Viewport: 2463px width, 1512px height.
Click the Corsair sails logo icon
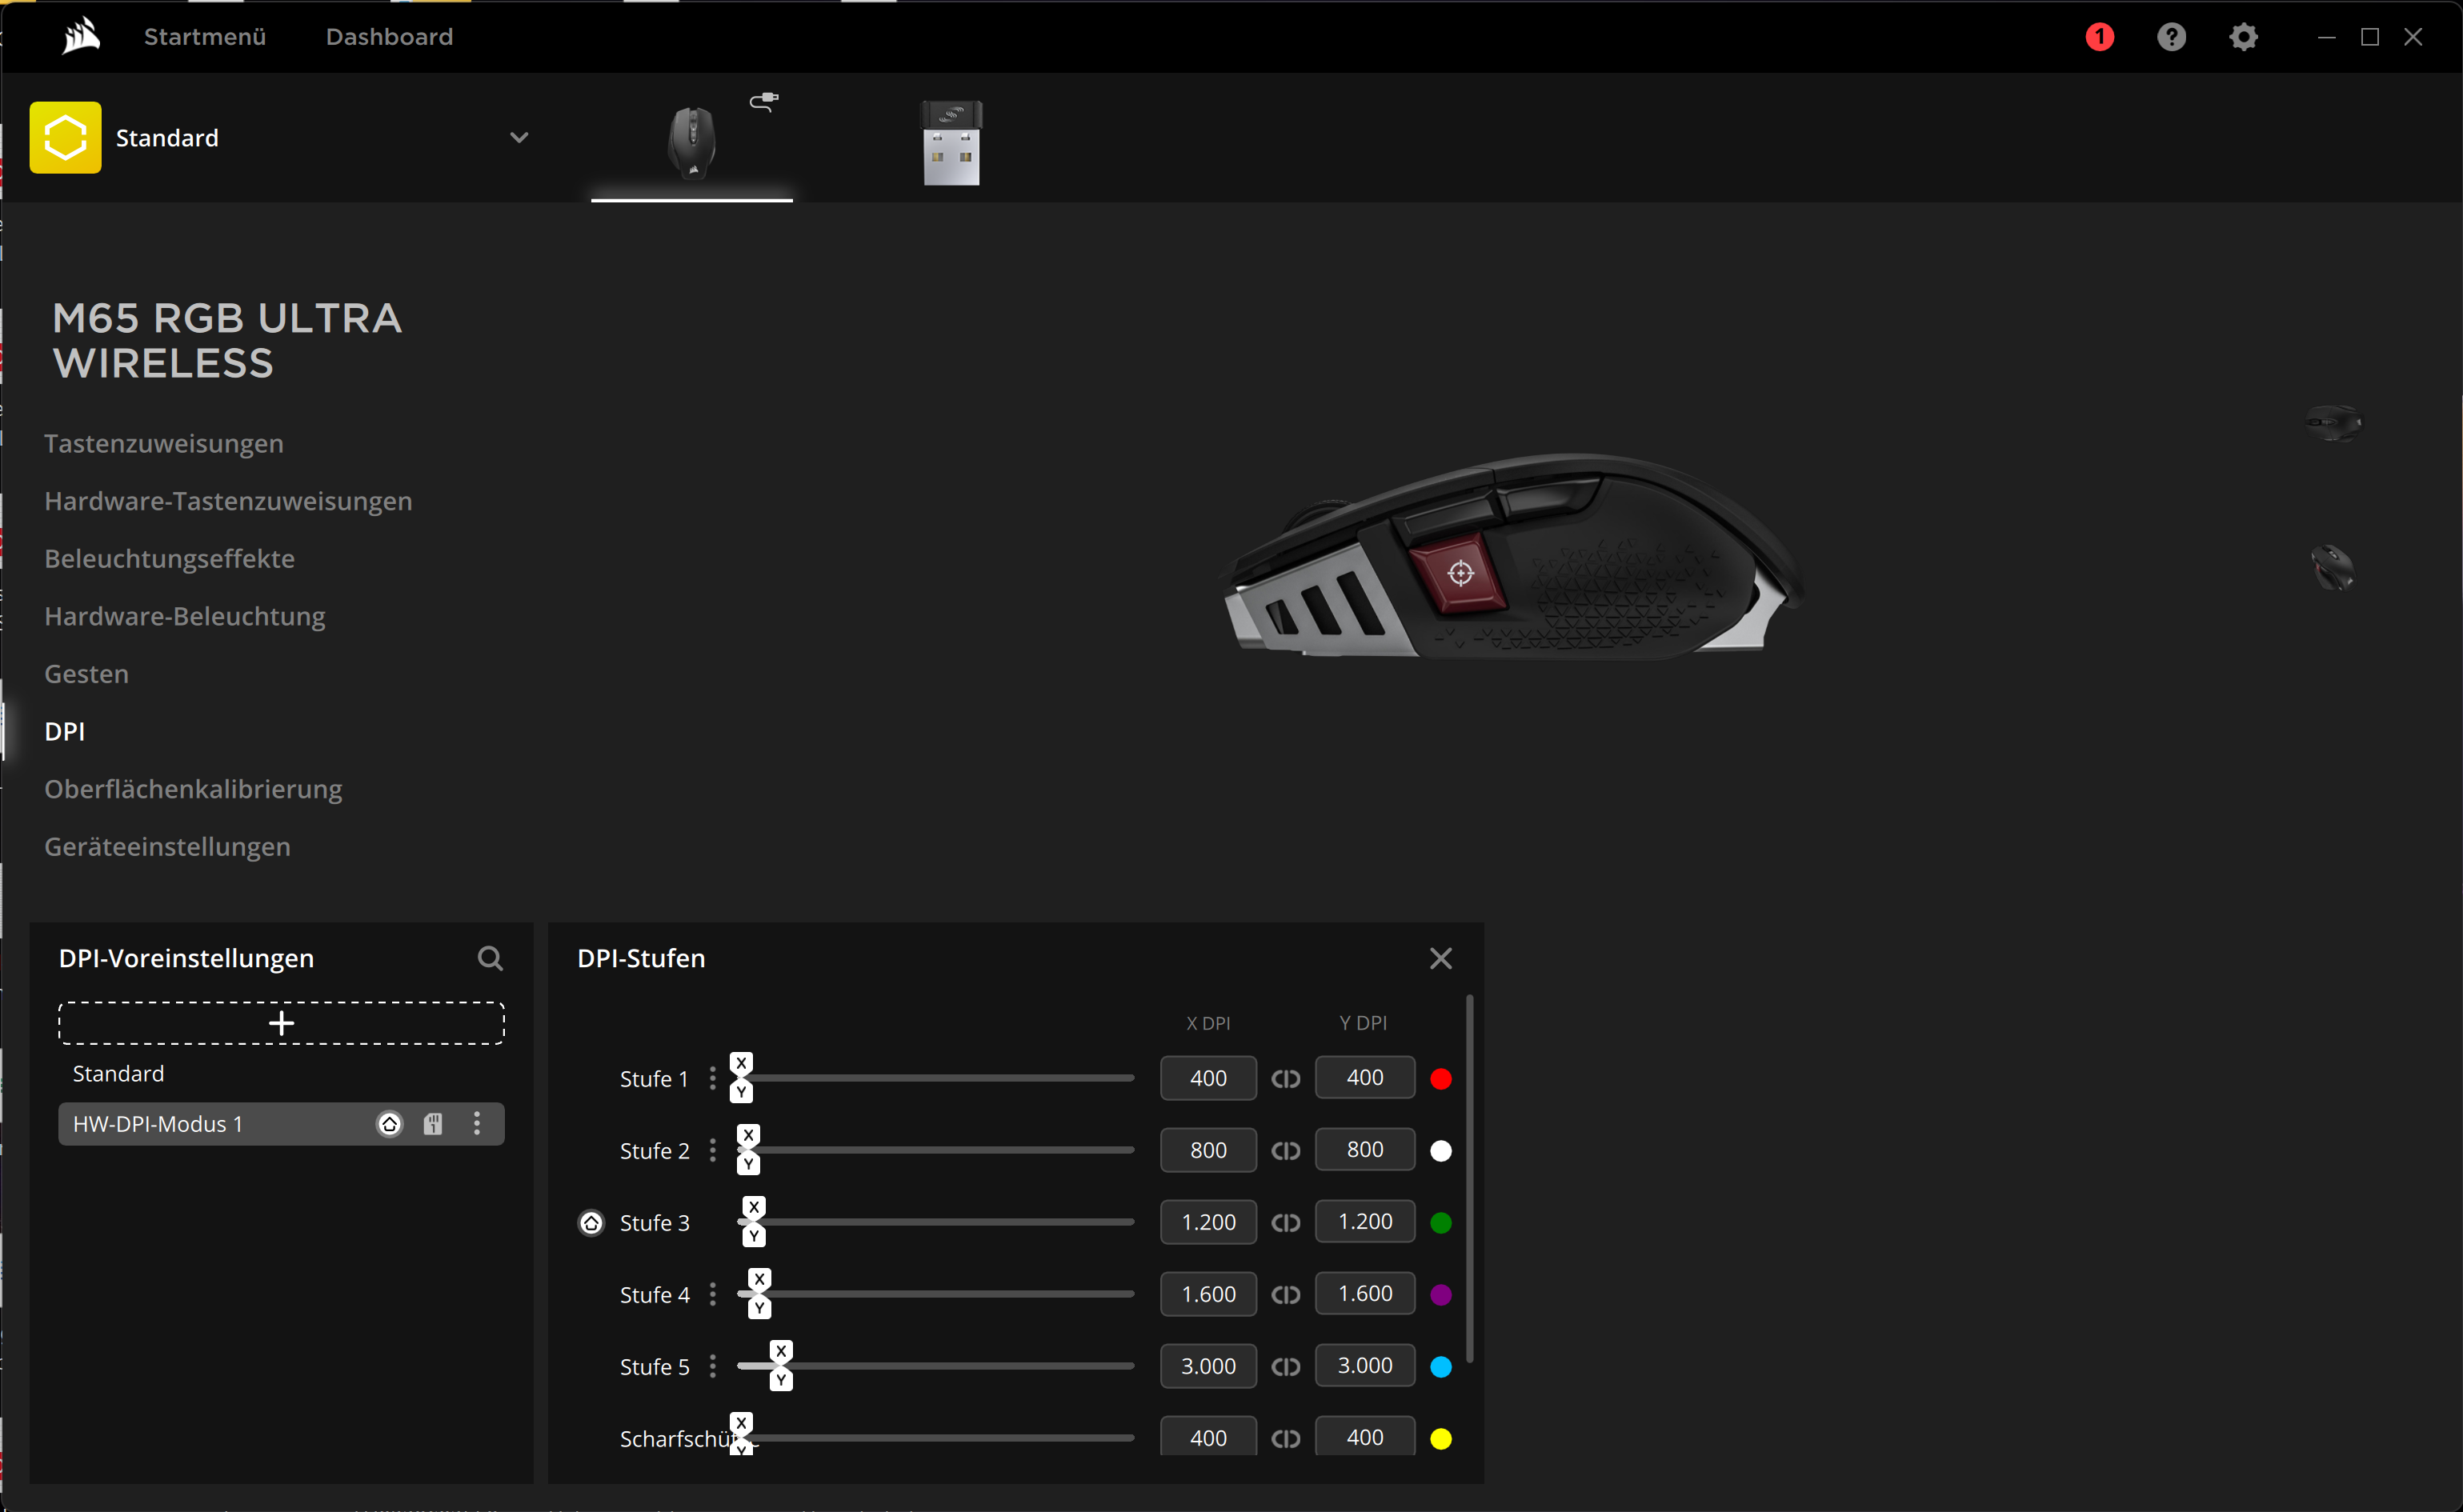[81, 37]
